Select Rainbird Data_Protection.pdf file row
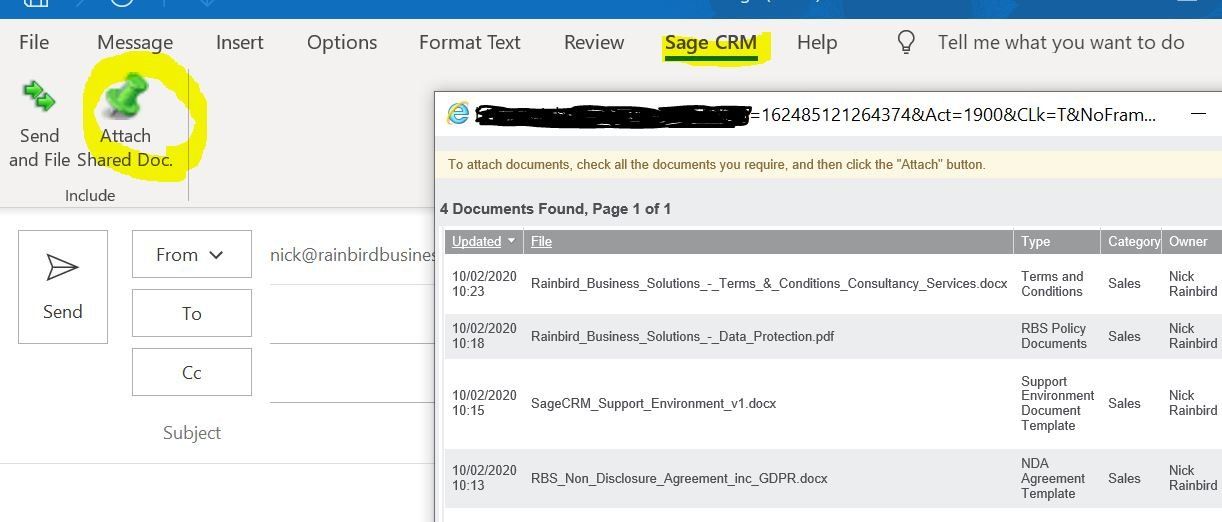 coord(682,336)
